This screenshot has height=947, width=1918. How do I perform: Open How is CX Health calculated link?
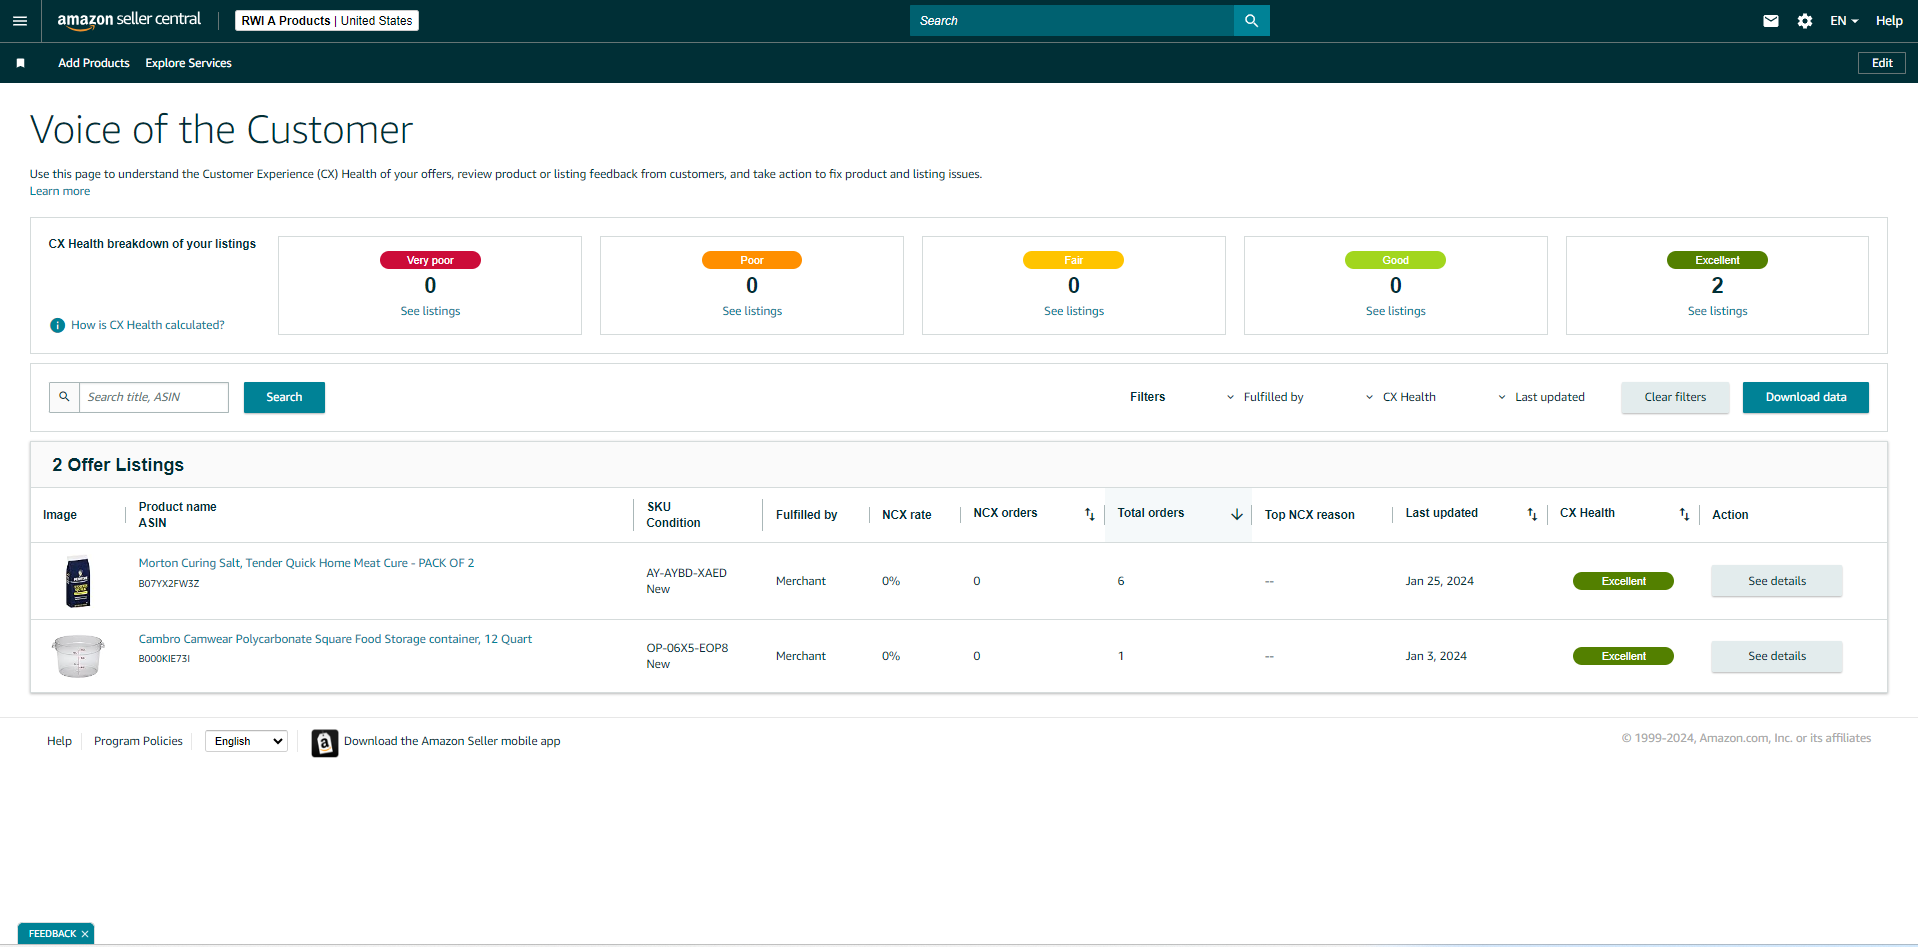(x=148, y=325)
